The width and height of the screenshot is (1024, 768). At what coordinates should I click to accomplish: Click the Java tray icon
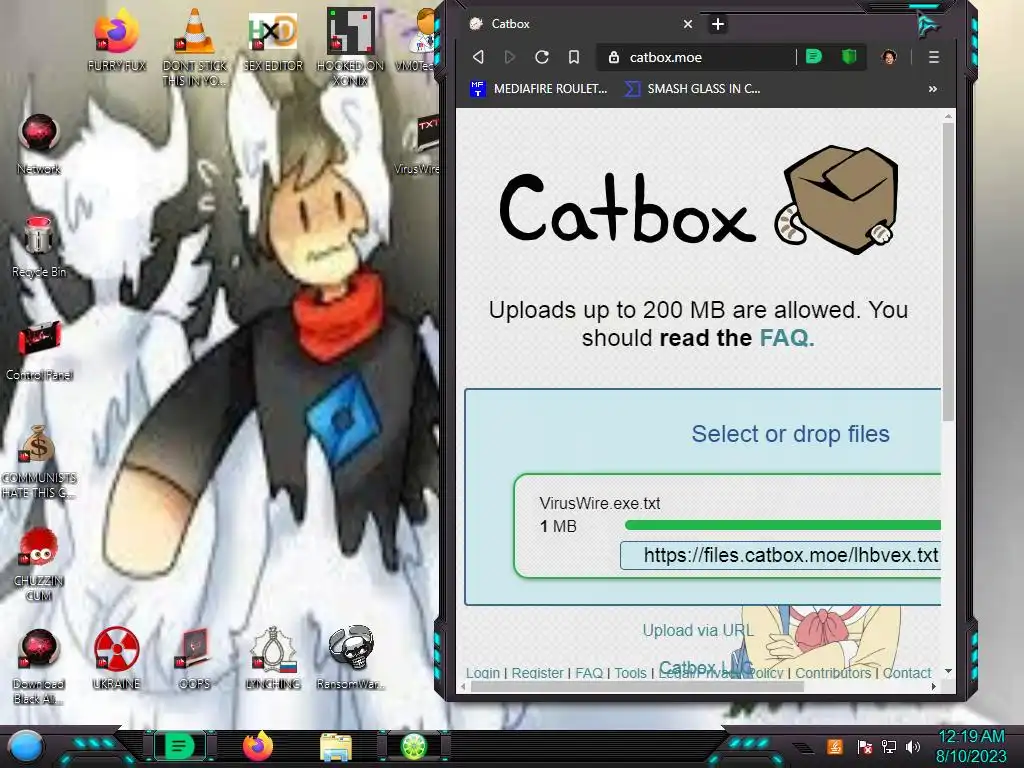coord(835,746)
